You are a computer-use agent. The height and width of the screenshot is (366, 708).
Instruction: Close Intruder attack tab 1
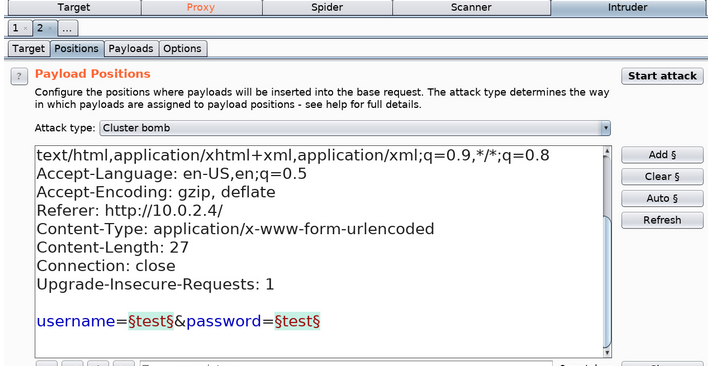pos(25,28)
